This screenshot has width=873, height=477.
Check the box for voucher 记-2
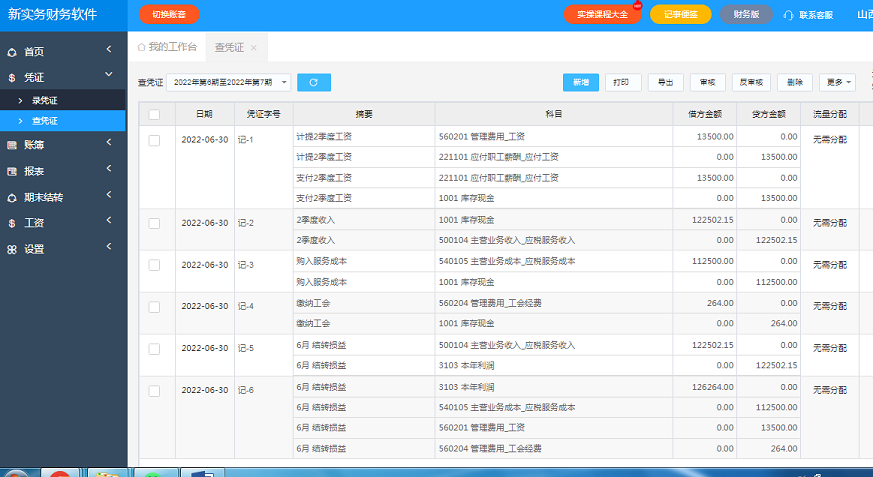pyautogui.click(x=154, y=223)
